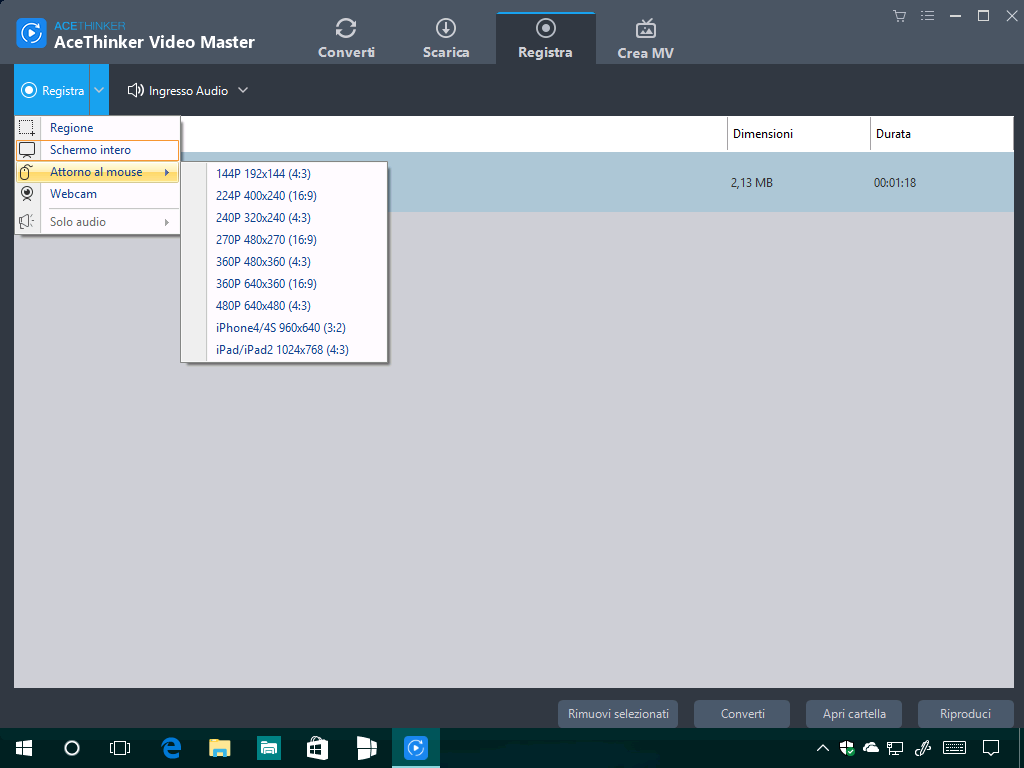Click the Attorno al mouse icon

point(26,172)
